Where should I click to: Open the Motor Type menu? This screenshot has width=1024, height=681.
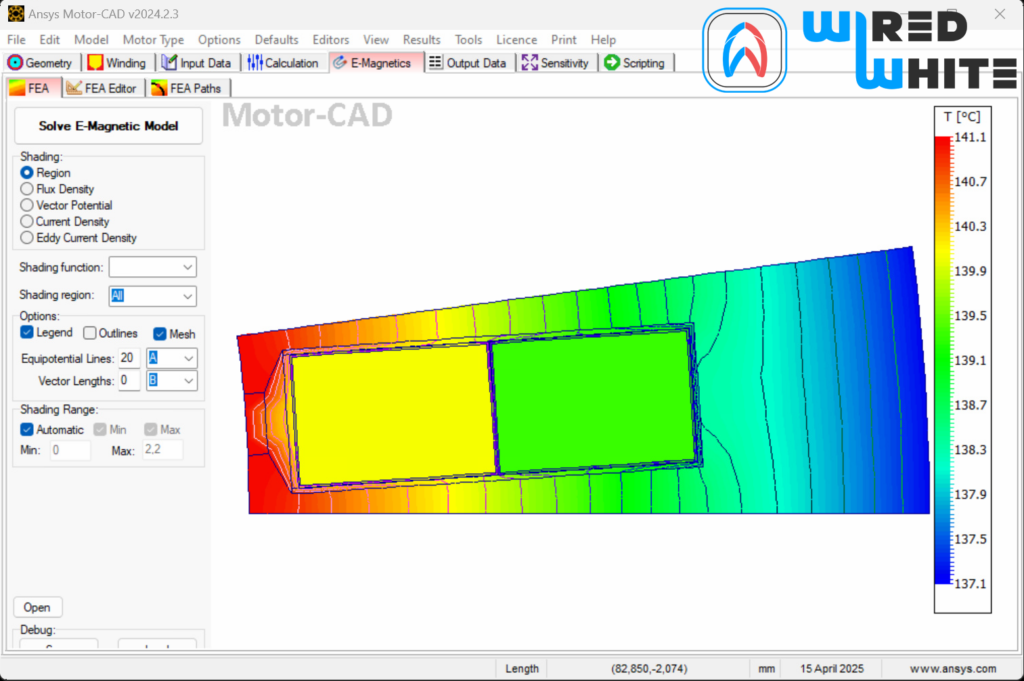(153, 40)
